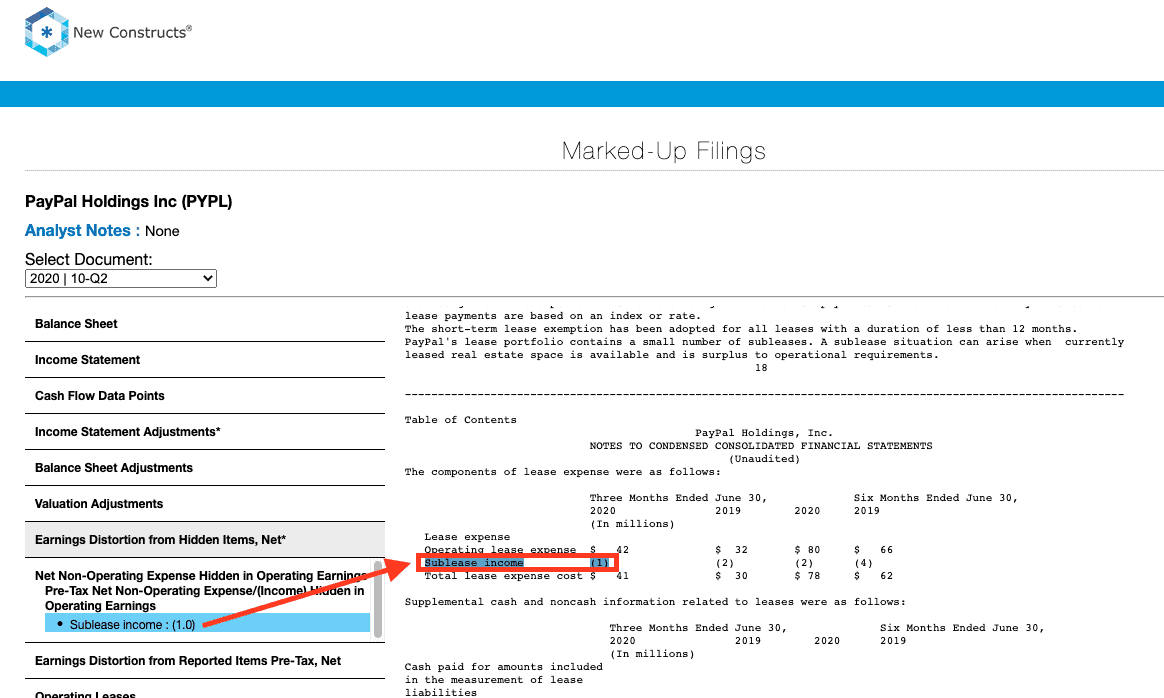This screenshot has width=1164, height=698.
Task: Click the Lease expense label in filing table
Action: tap(467, 537)
